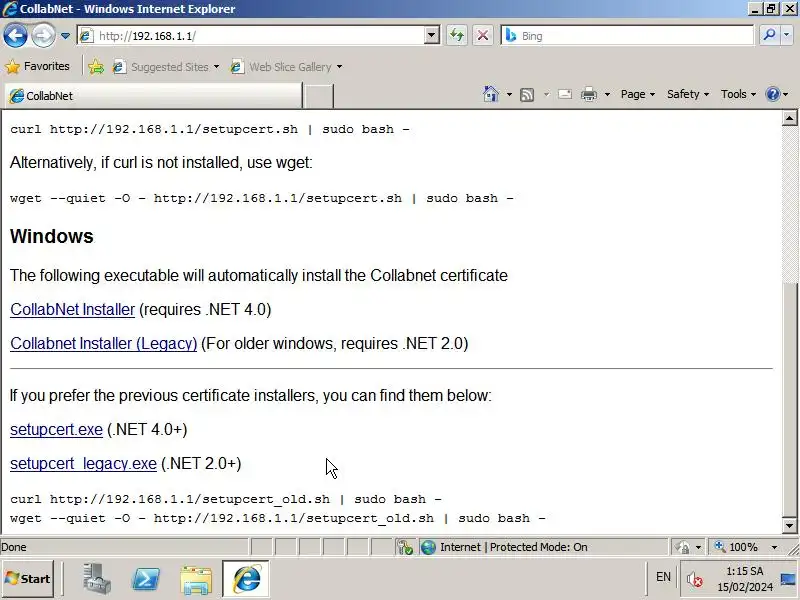This screenshot has height=600, width=800.
Task: Click the Stop loading red X icon
Action: [483, 36]
